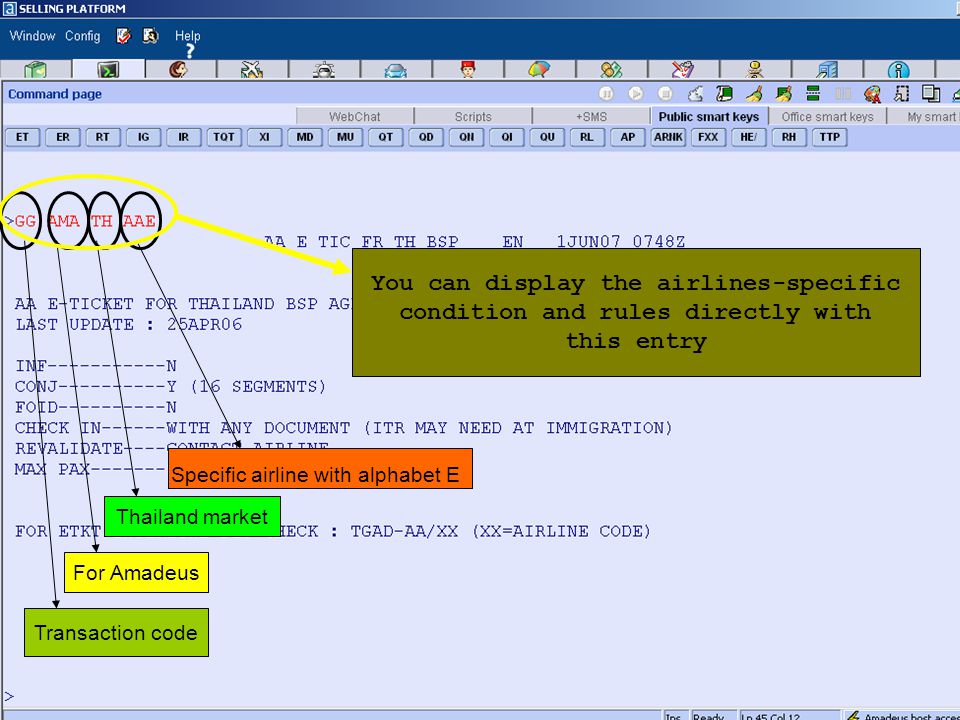Viewport: 960px width, 720px height.
Task: Click the IR smart key
Action: tap(184, 137)
